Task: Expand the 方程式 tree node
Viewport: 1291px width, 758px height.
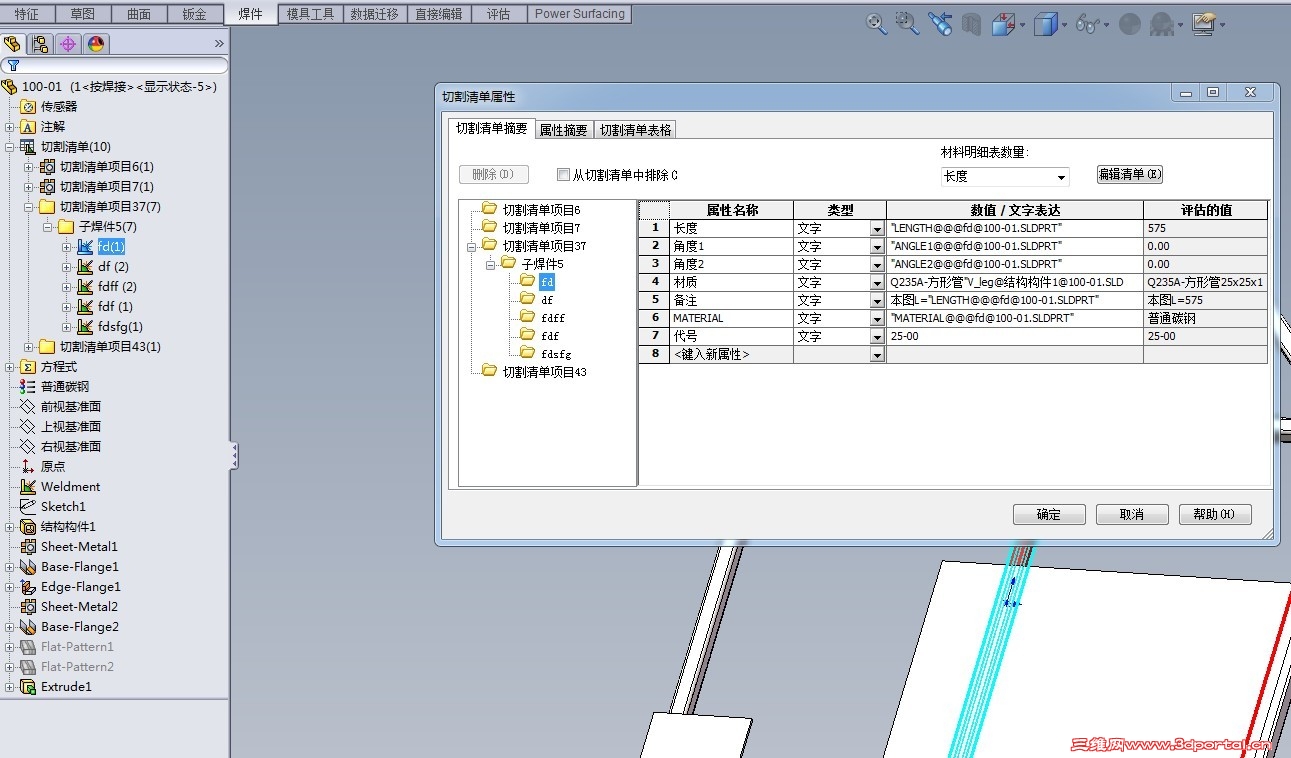Action: [x=10, y=367]
